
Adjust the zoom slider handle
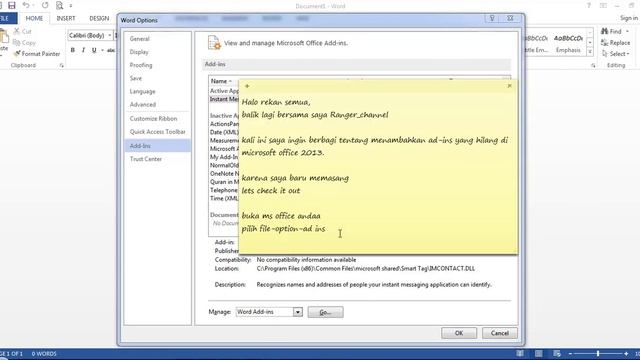(598, 354)
